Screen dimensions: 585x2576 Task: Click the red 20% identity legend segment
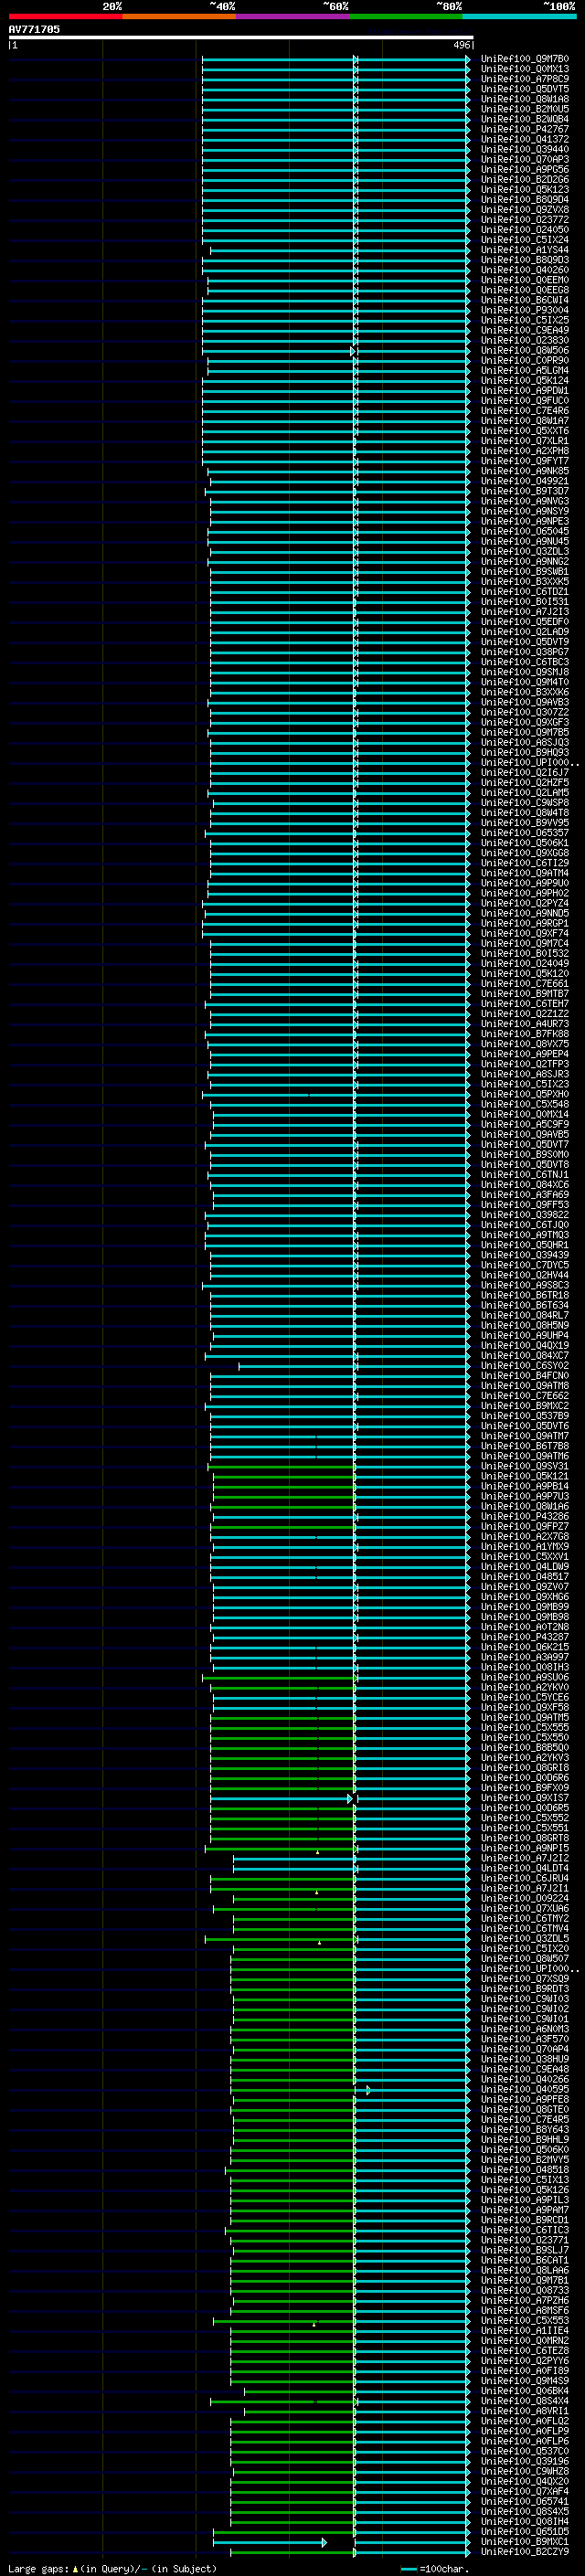tap(65, 17)
